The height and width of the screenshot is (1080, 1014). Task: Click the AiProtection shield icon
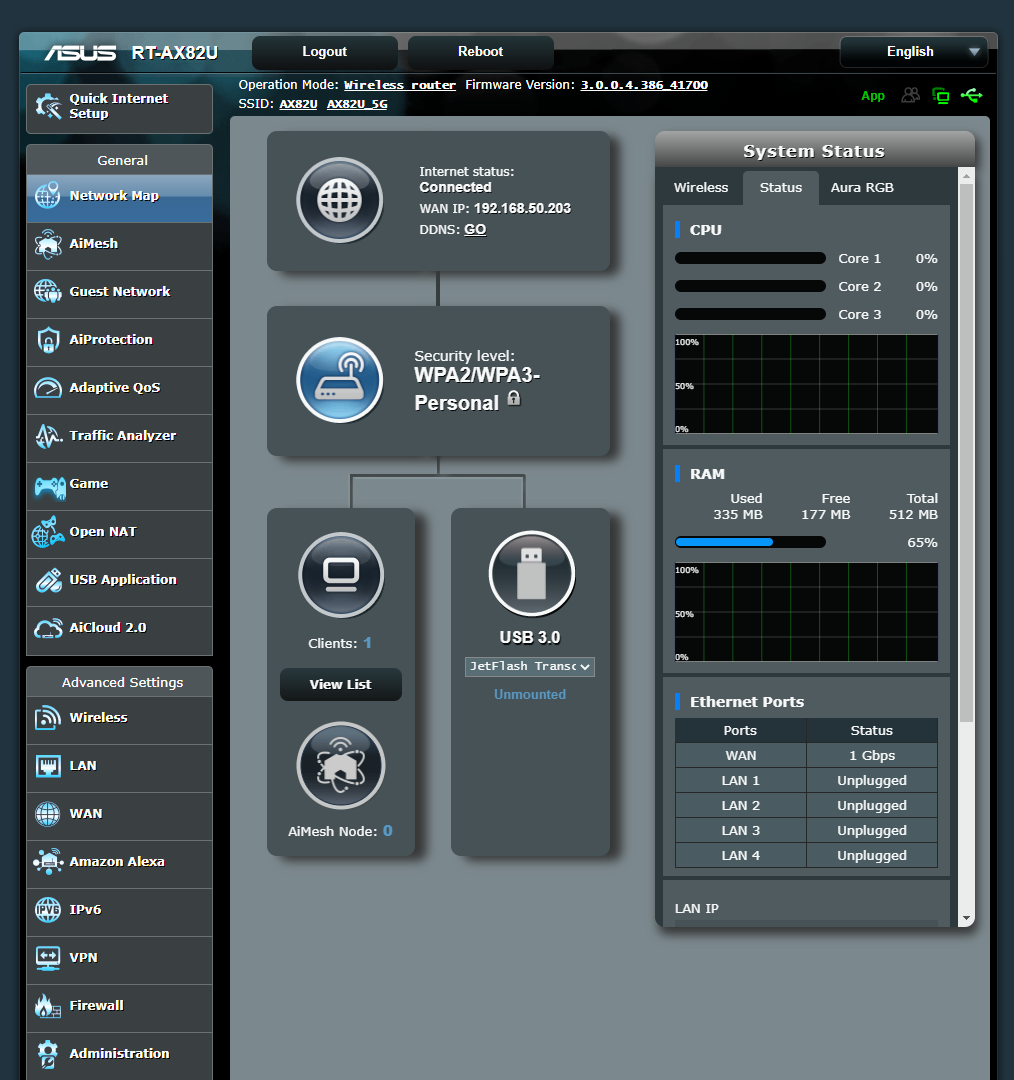48,340
